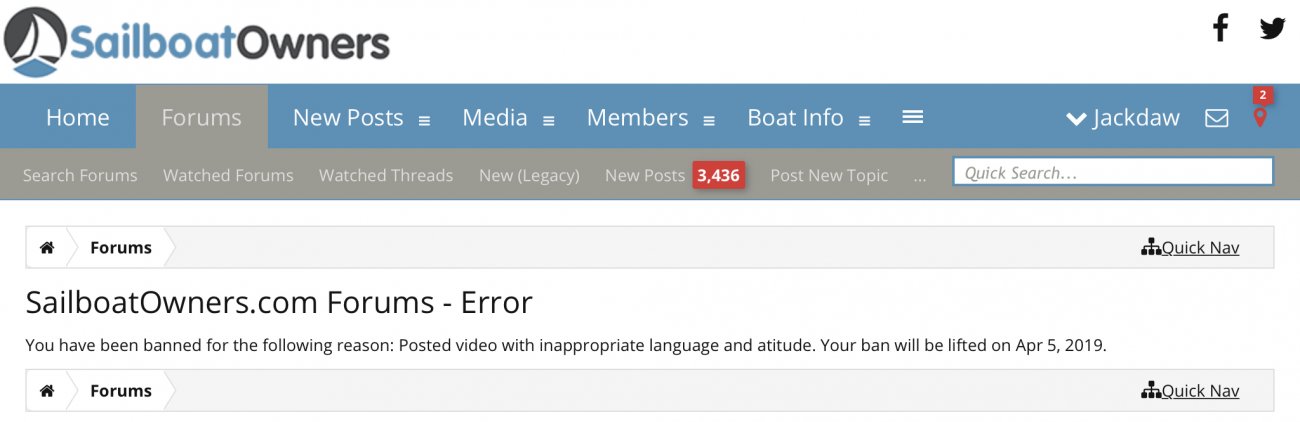
Task: Open the bottom Quick Nav link
Action: [x=1200, y=391]
